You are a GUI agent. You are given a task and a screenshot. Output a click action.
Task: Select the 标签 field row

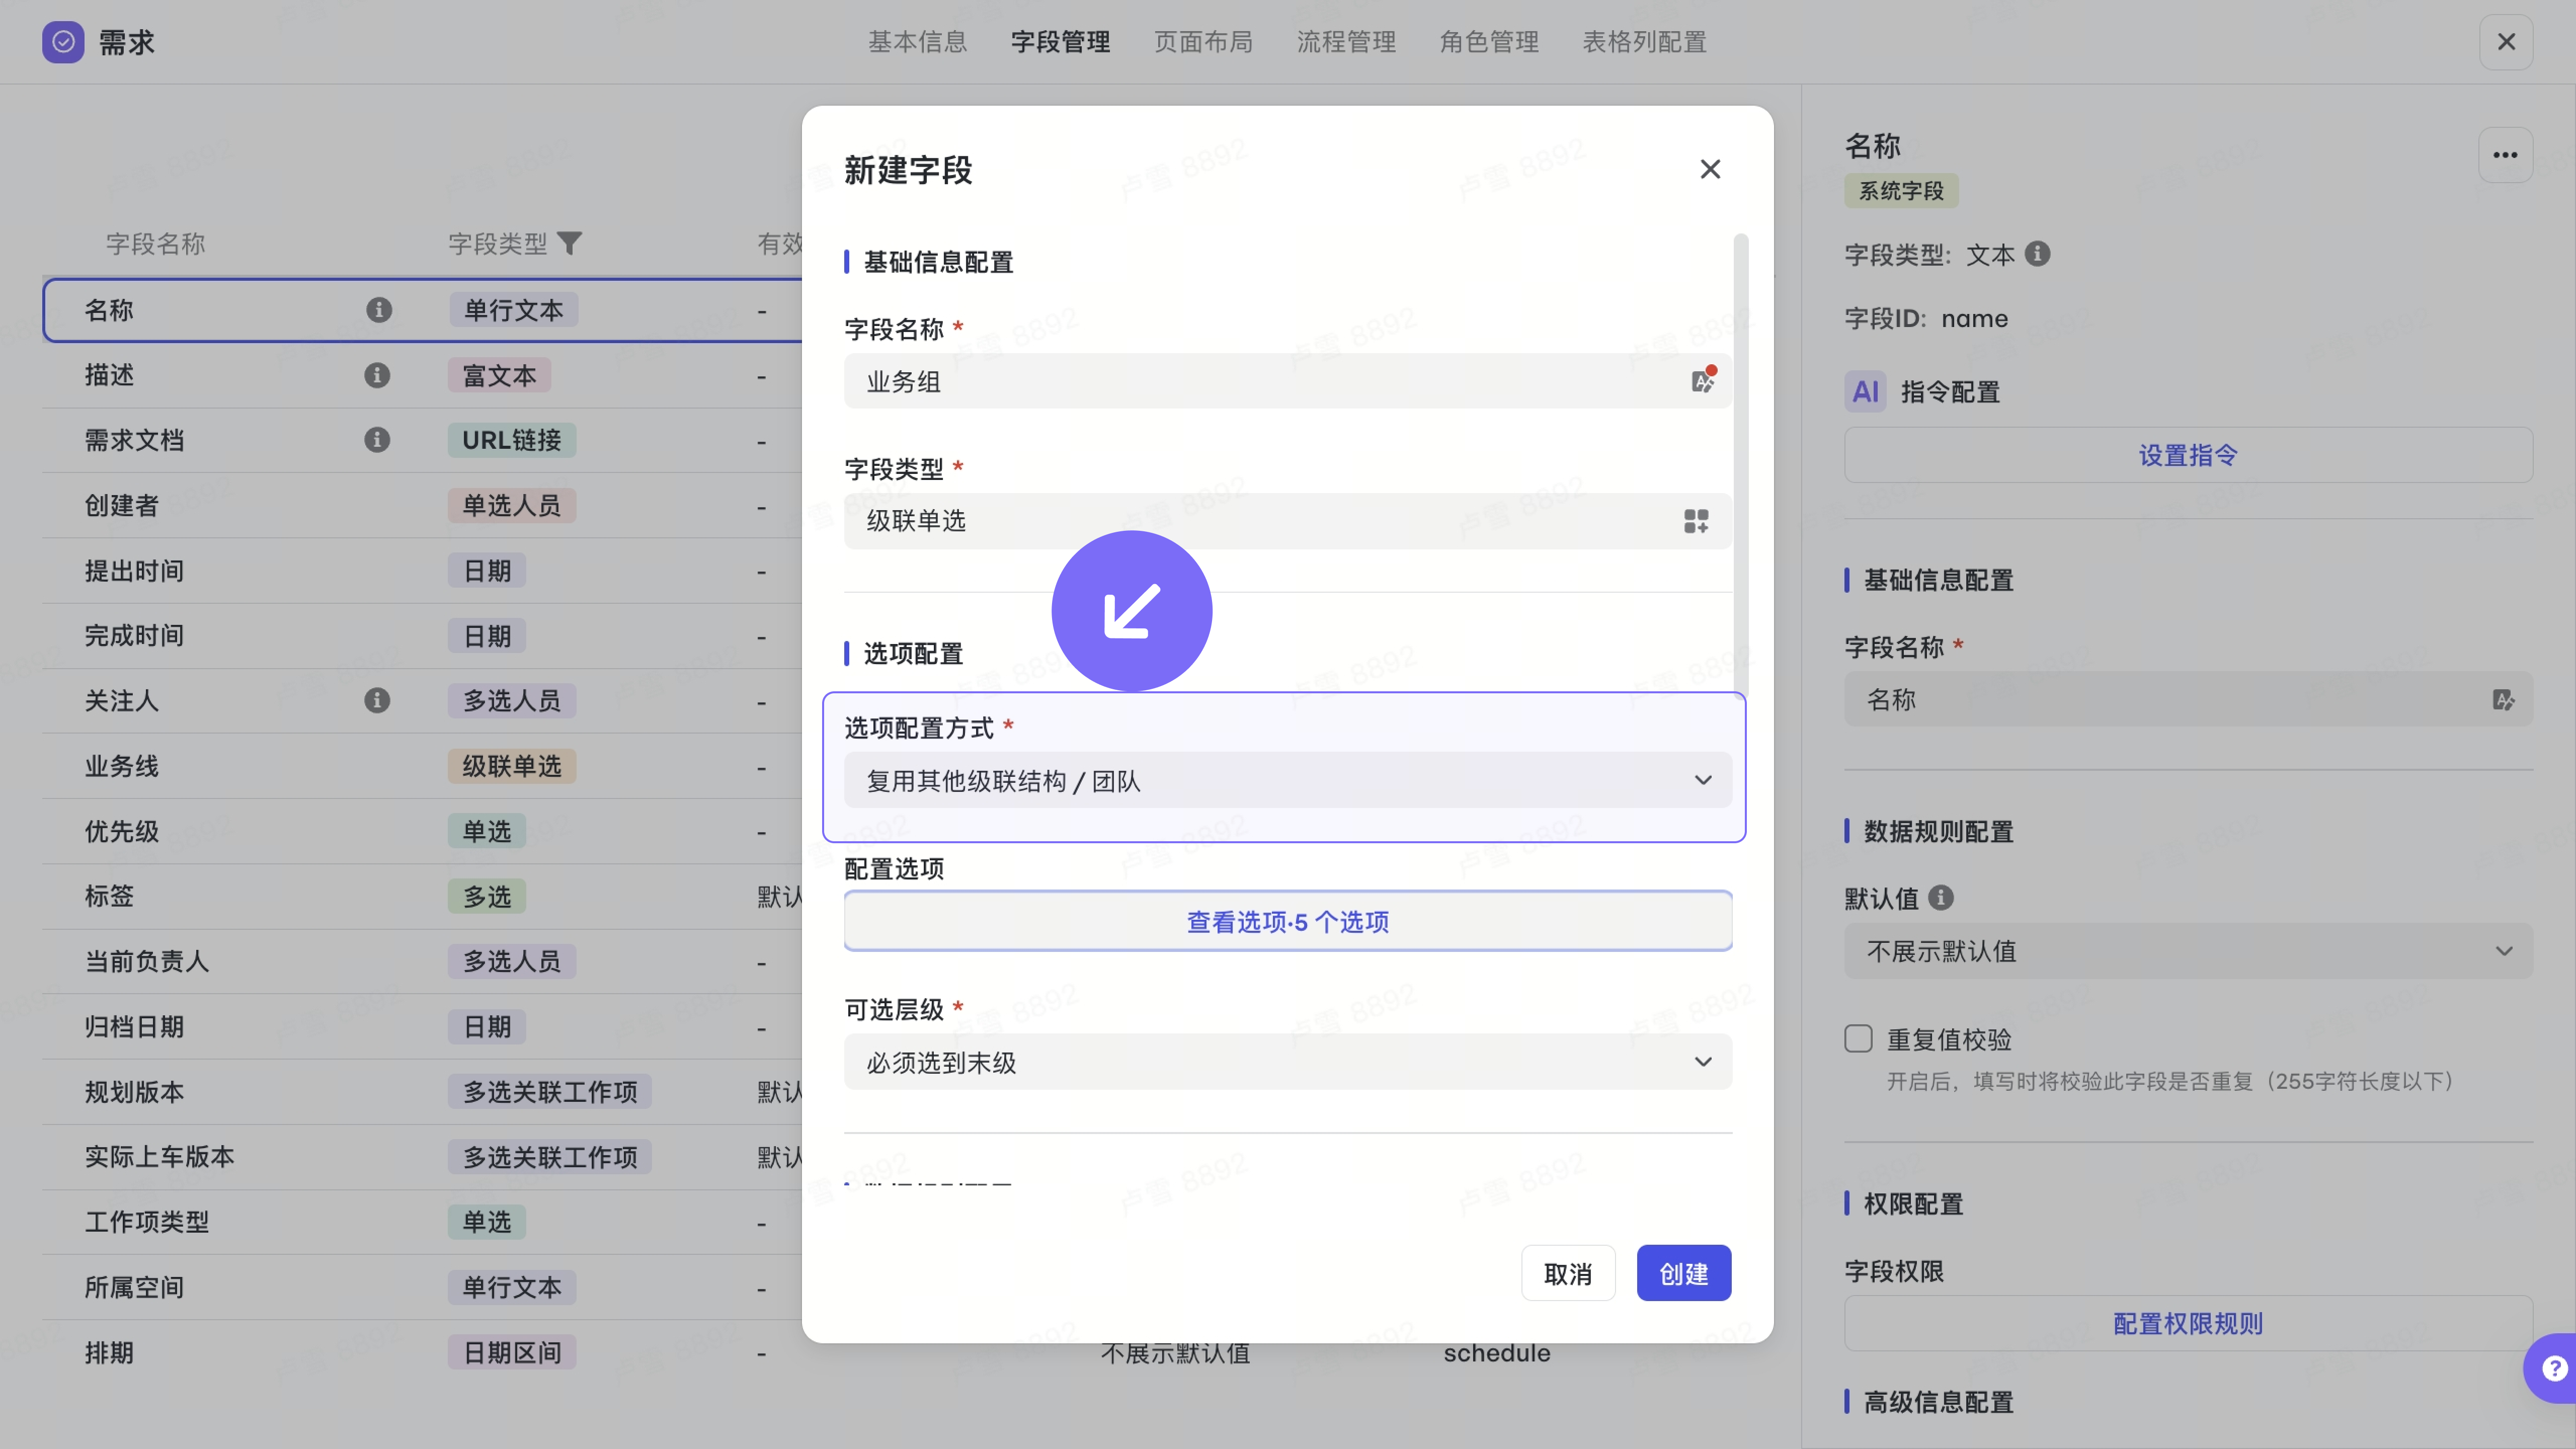[422, 896]
